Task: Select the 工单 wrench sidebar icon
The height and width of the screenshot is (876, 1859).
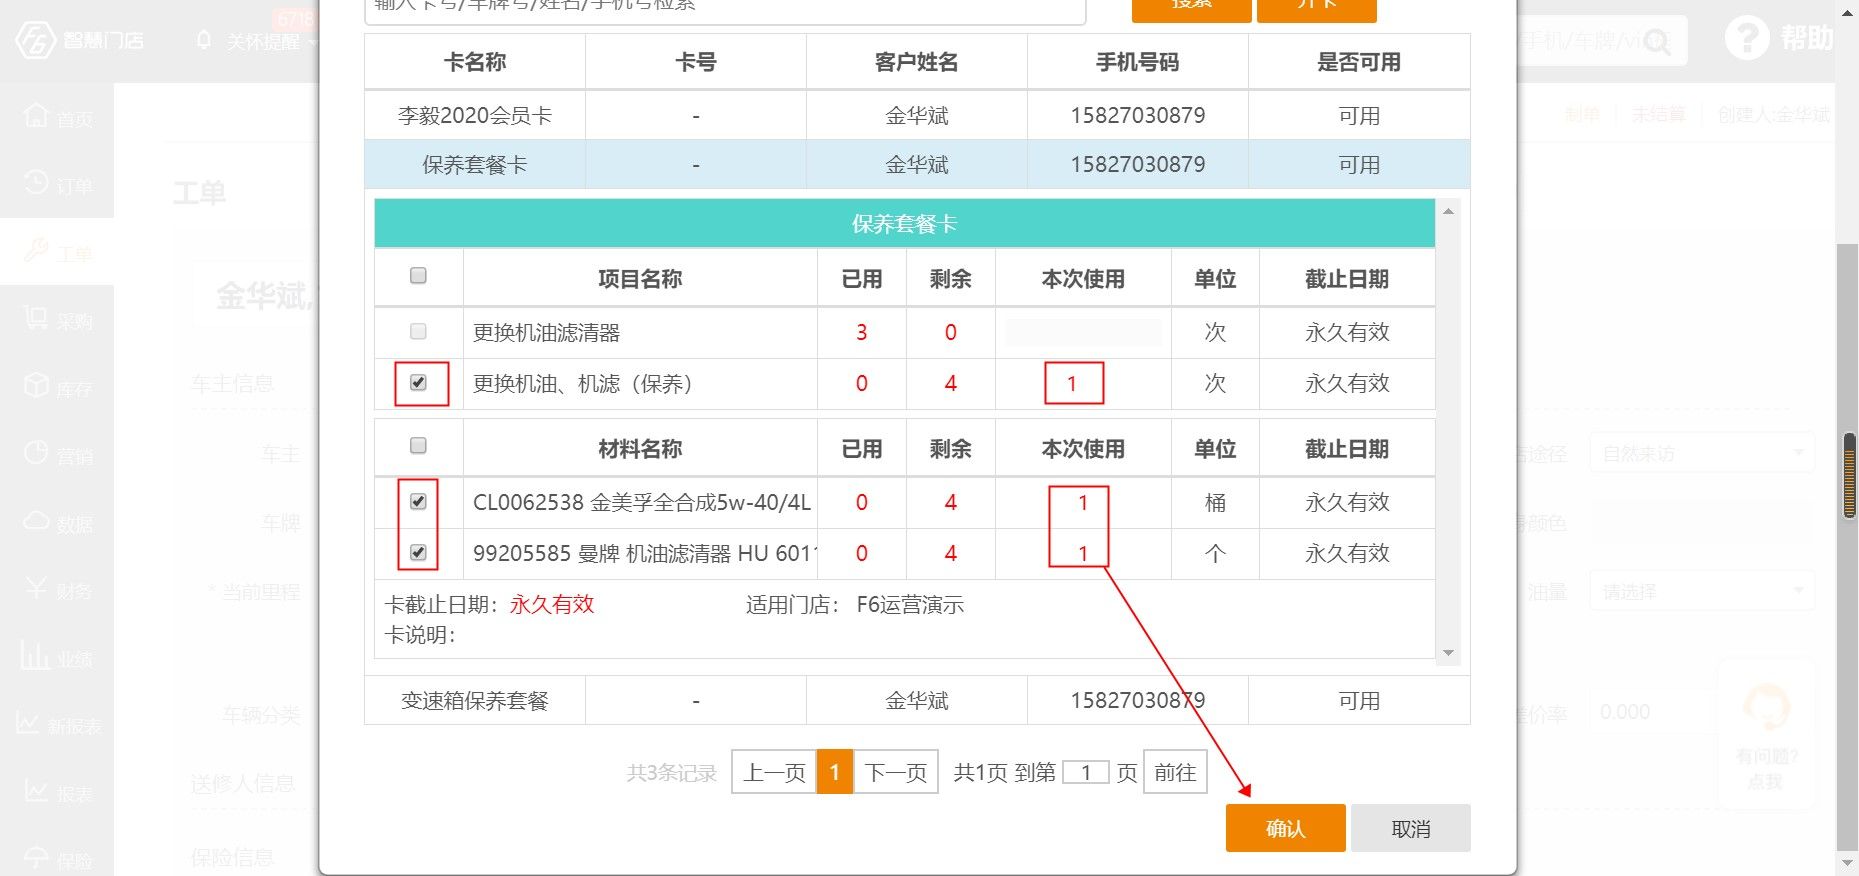Action: click(36, 250)
